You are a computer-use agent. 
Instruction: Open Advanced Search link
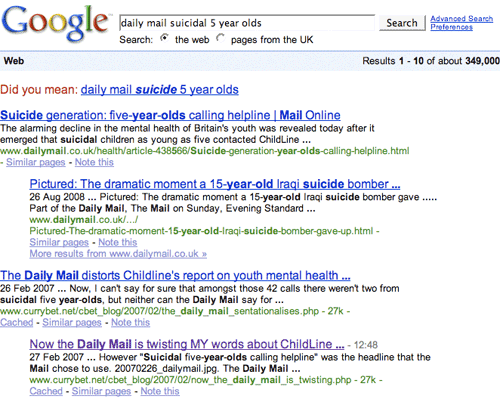pos(462,19)
